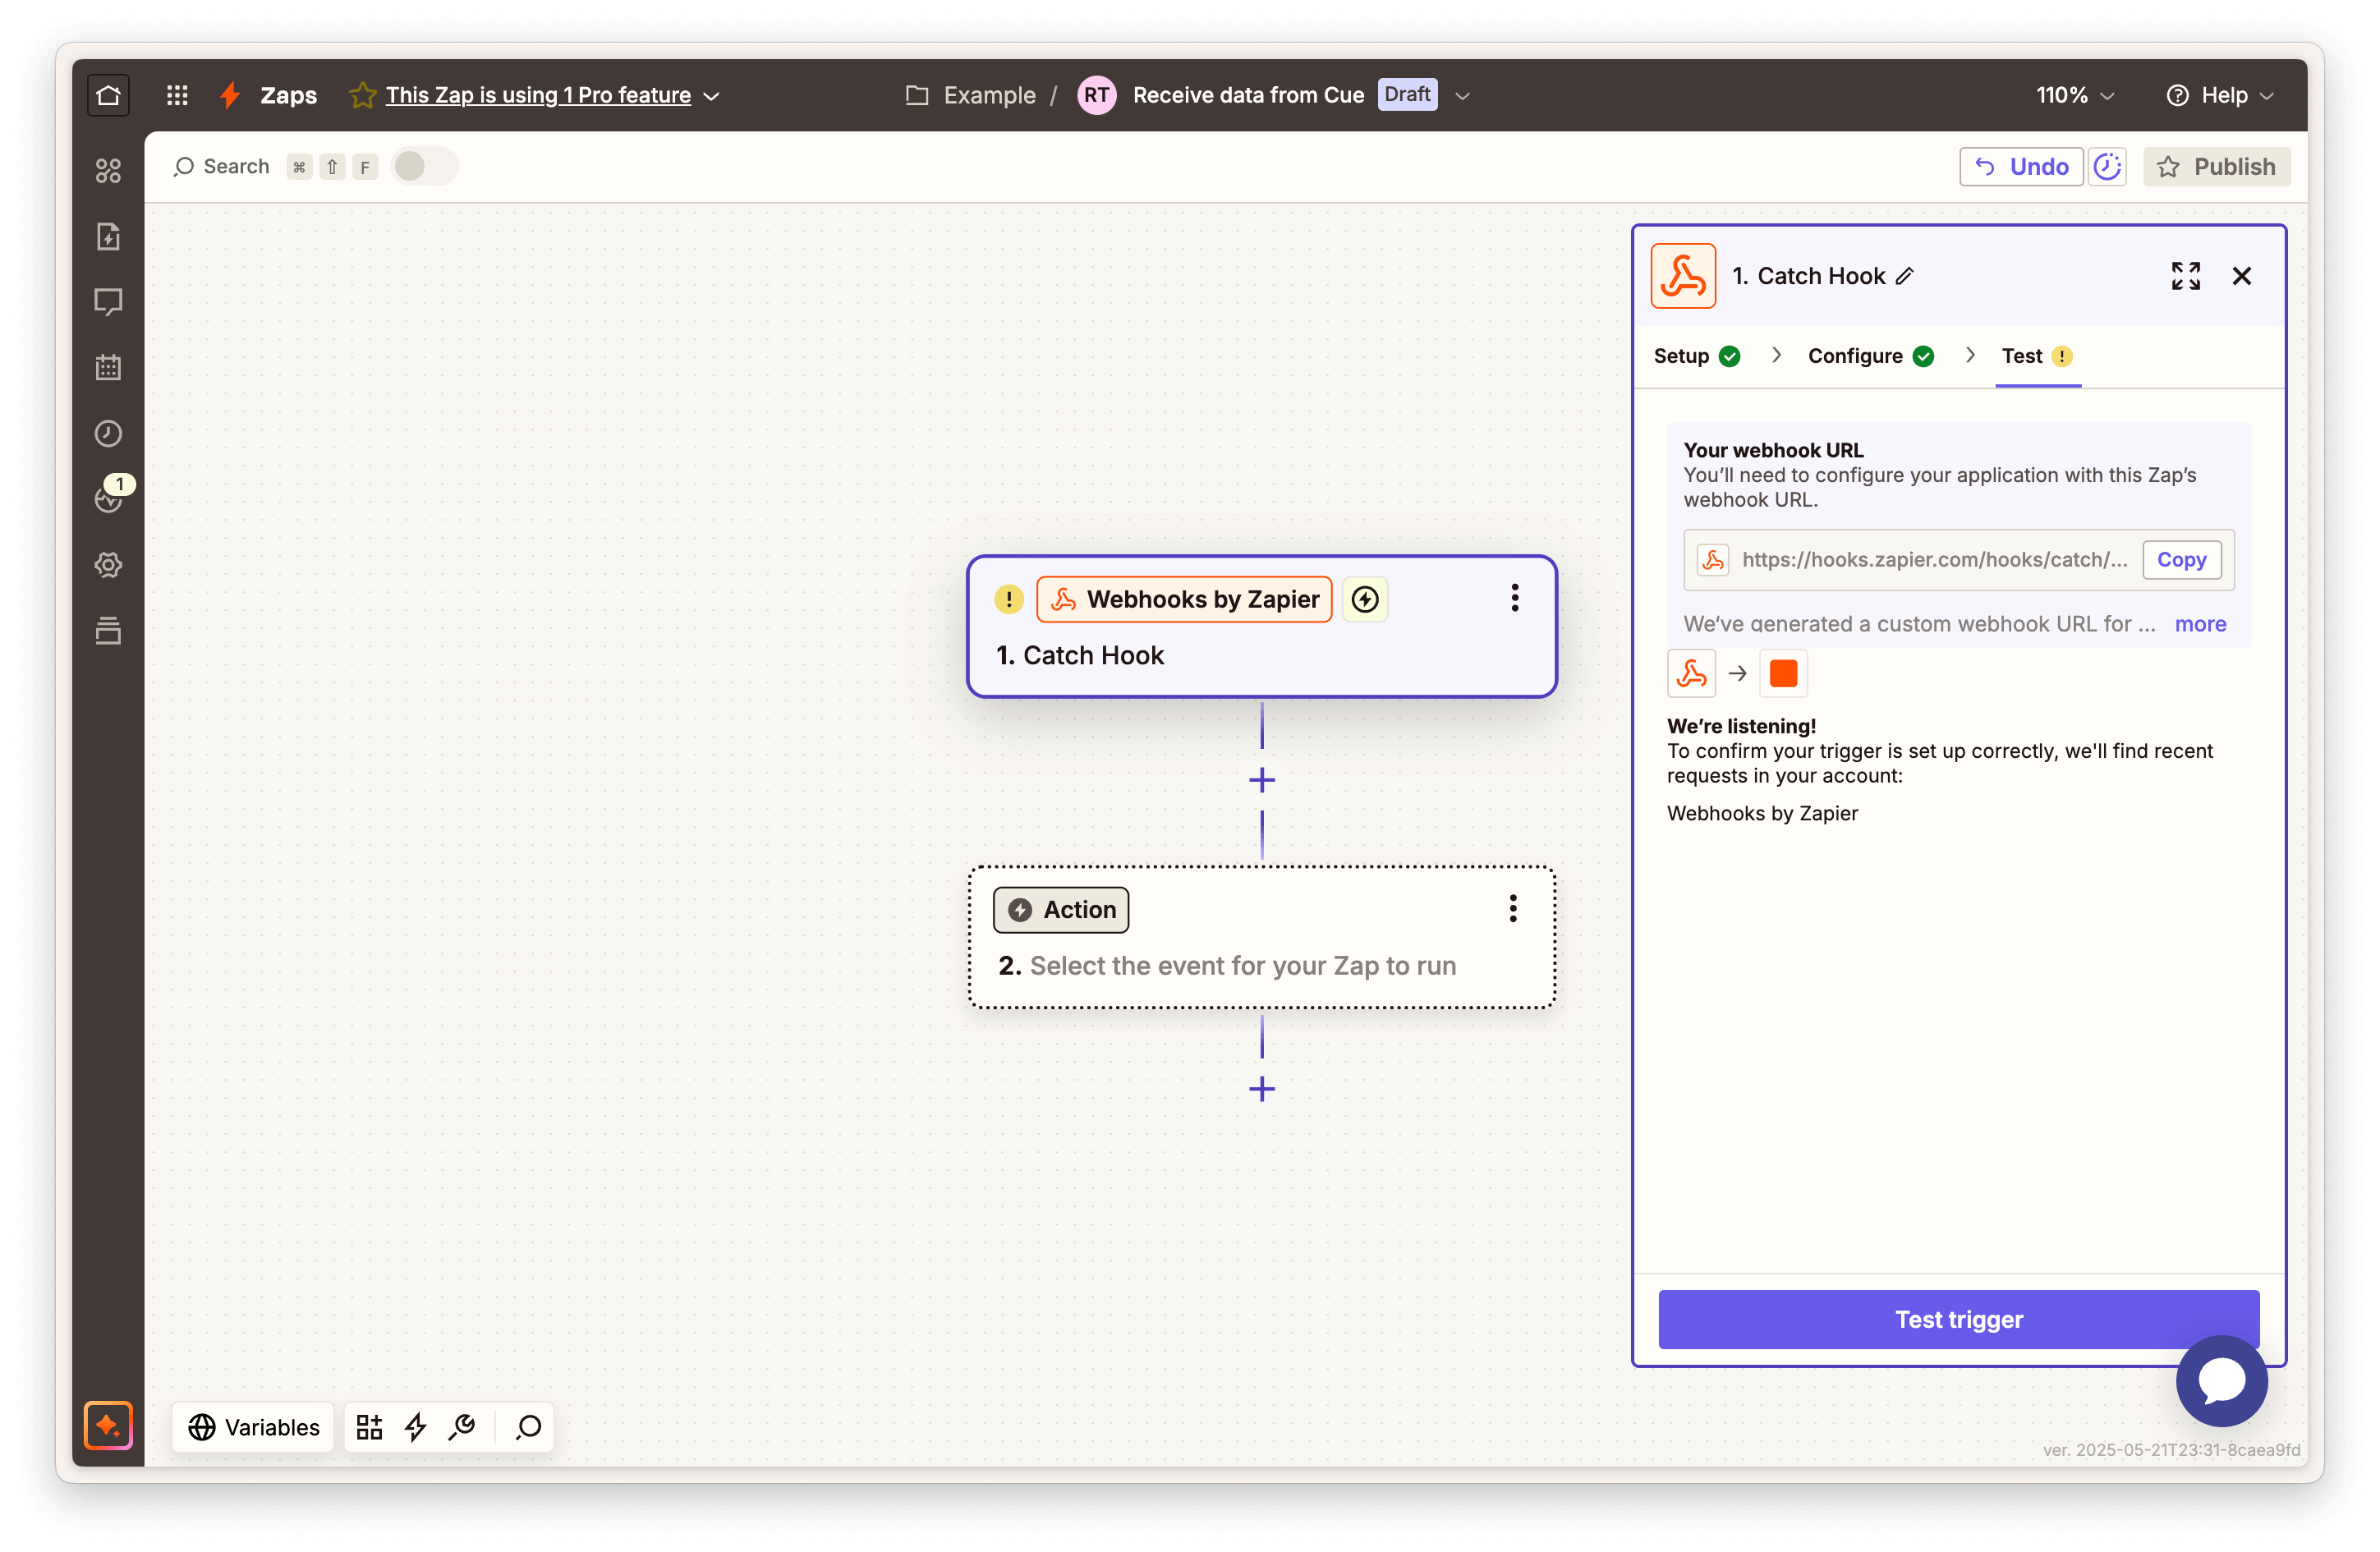
Task: Open the chat support bubble
Action: (2222, 1381)
